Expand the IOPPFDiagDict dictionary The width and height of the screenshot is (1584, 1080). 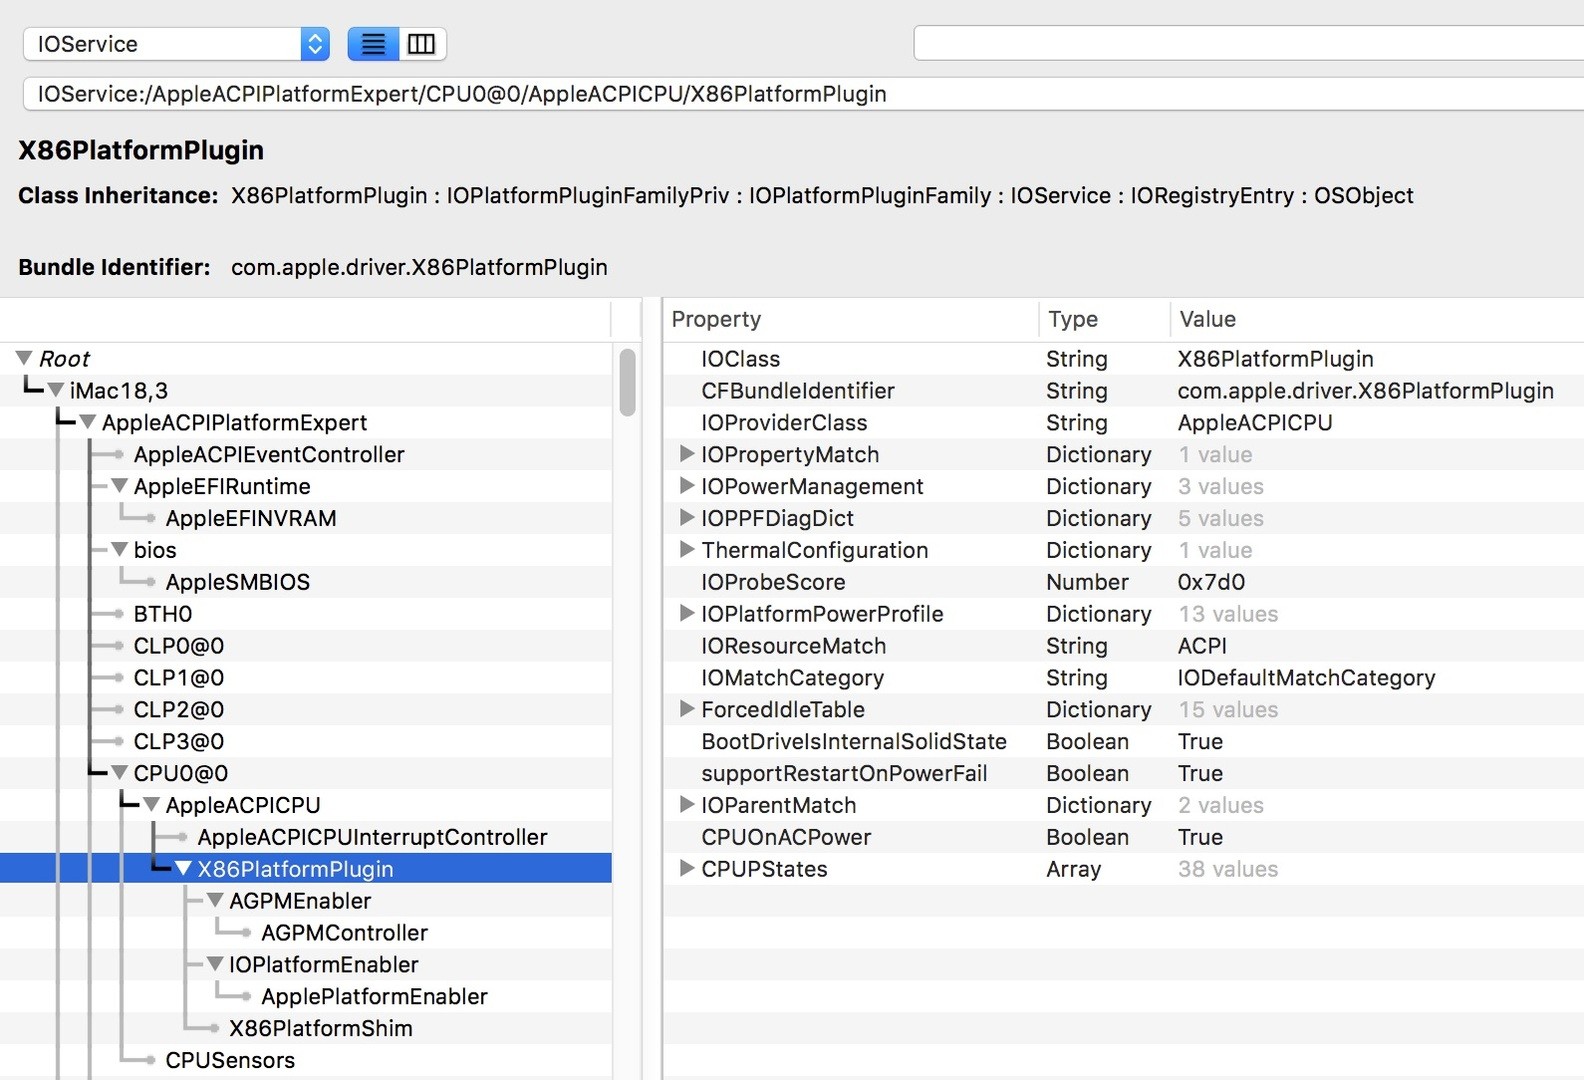pos(687,518)
